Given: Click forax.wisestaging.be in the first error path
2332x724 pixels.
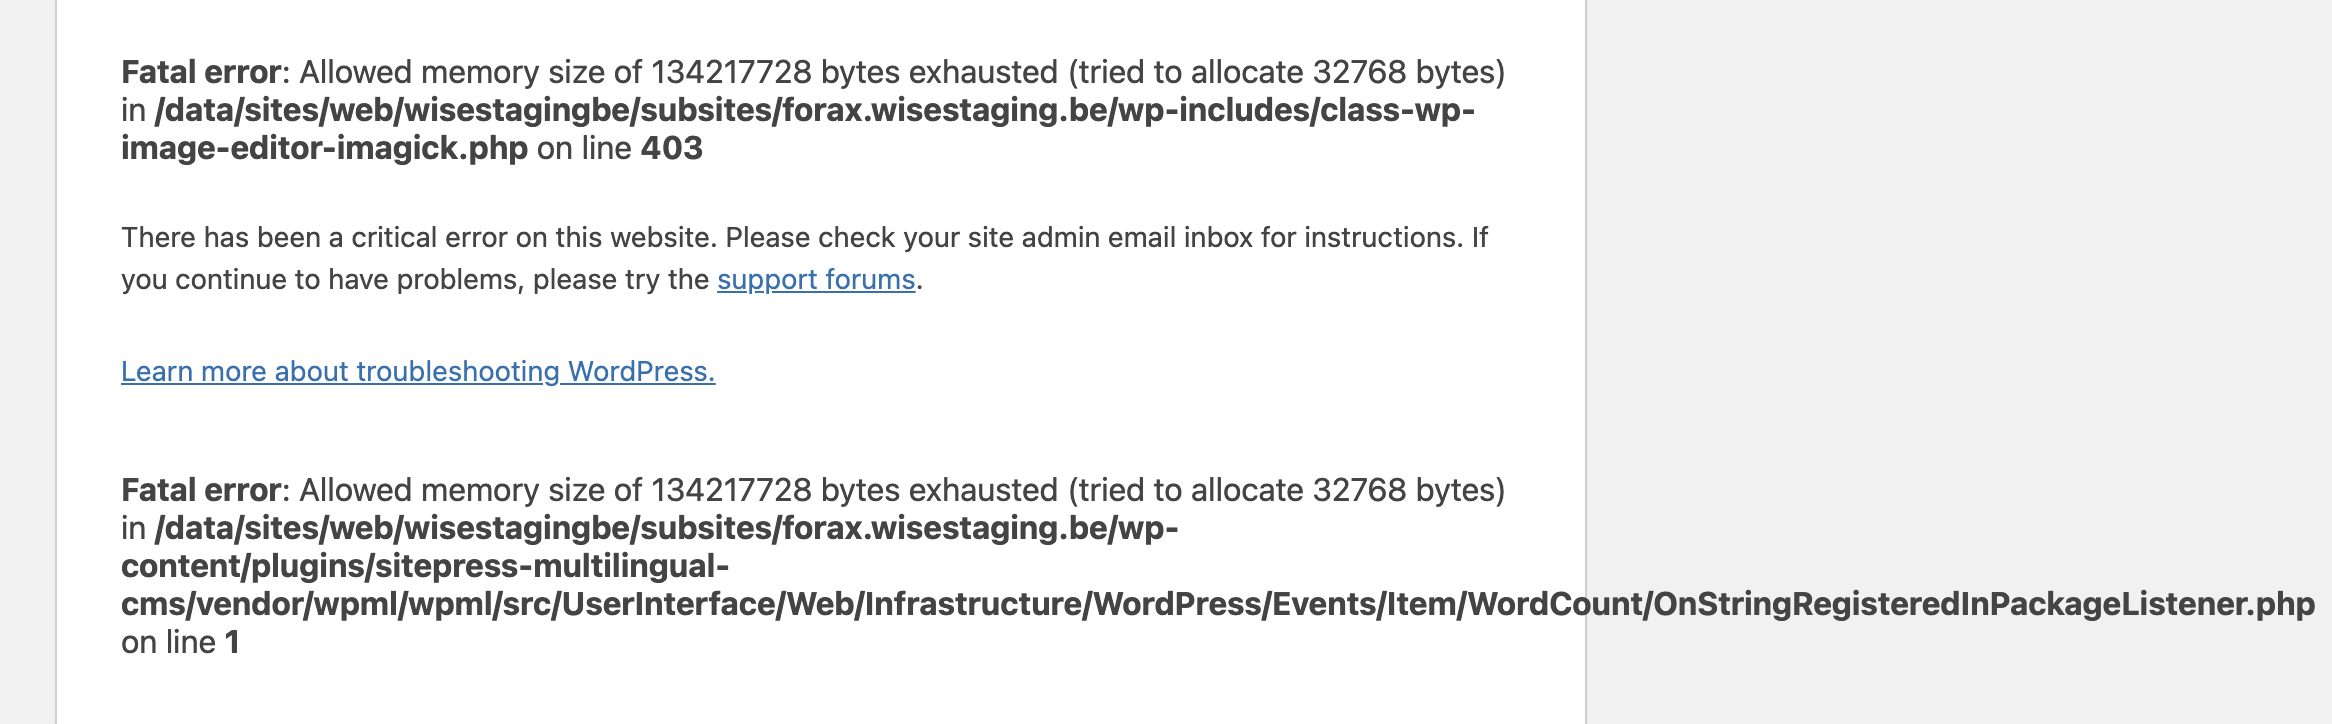Looking at the screenshot, I should tap(944, 110).
